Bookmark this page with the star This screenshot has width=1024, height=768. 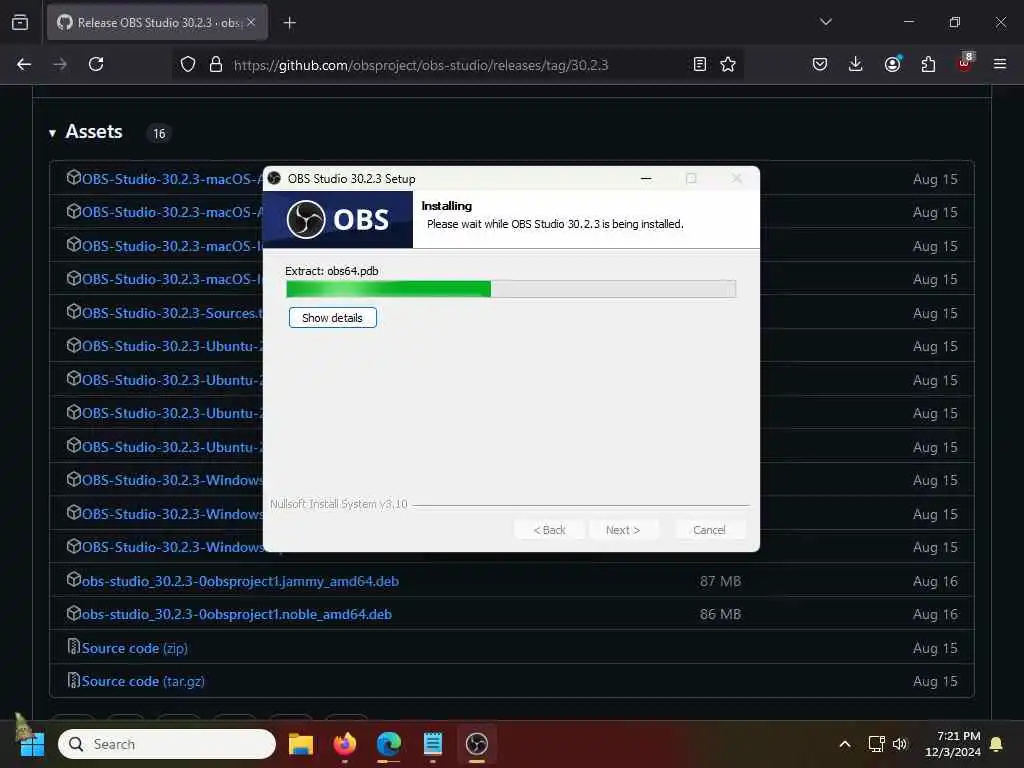(x=728, y=64)
